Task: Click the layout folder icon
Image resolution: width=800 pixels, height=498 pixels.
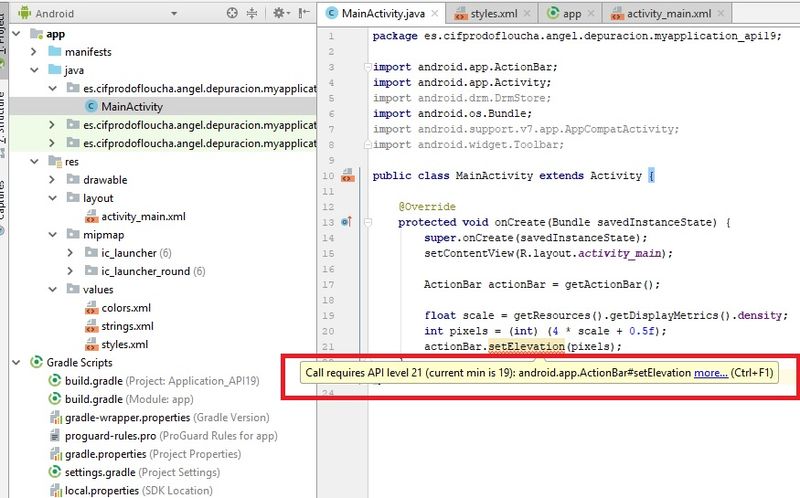Action: point(73,197)
